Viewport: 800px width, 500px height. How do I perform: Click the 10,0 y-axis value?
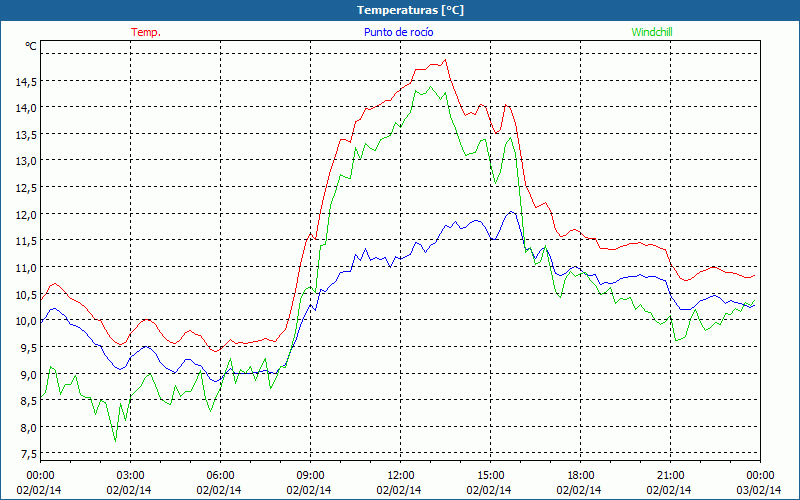tap(26, 321)
